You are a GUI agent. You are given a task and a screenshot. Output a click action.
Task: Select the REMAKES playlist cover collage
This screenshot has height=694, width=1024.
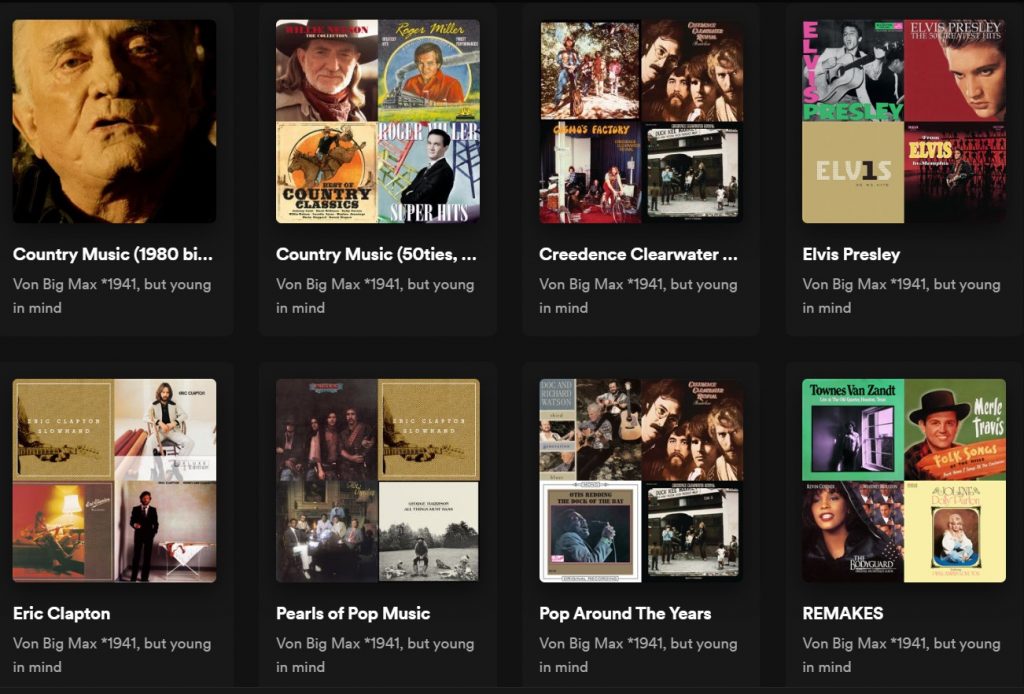[904, 480]
